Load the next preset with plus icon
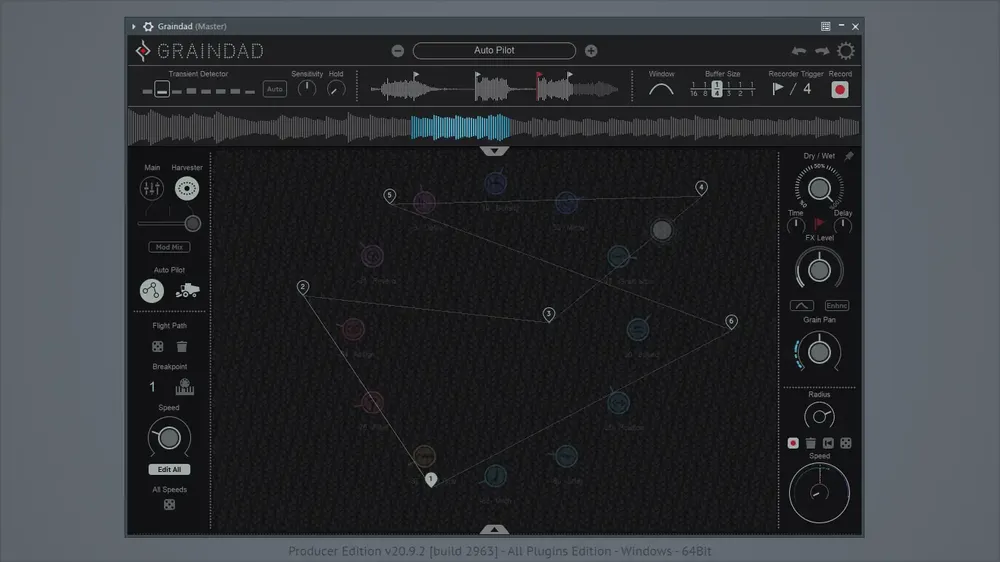This screenshot has width=1000, height=562. pos(591,51)
